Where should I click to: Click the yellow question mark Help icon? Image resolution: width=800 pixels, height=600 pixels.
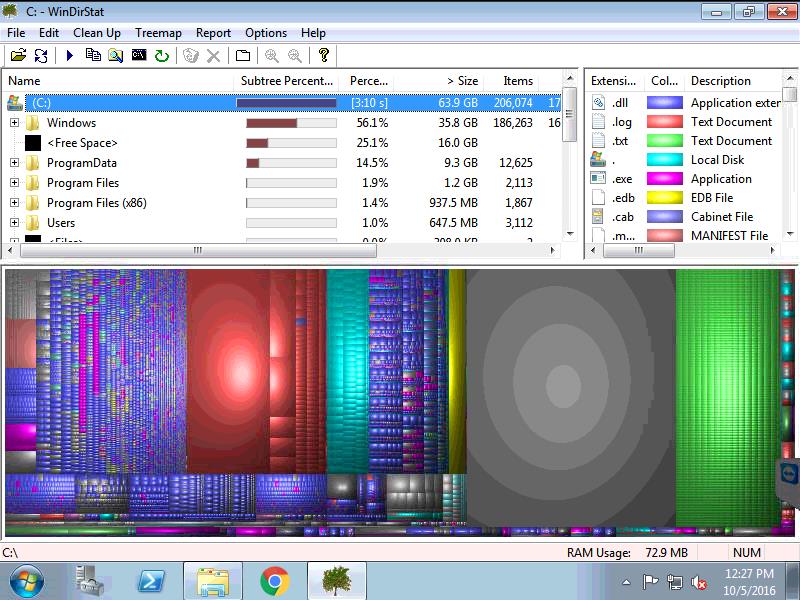(323, 55)
